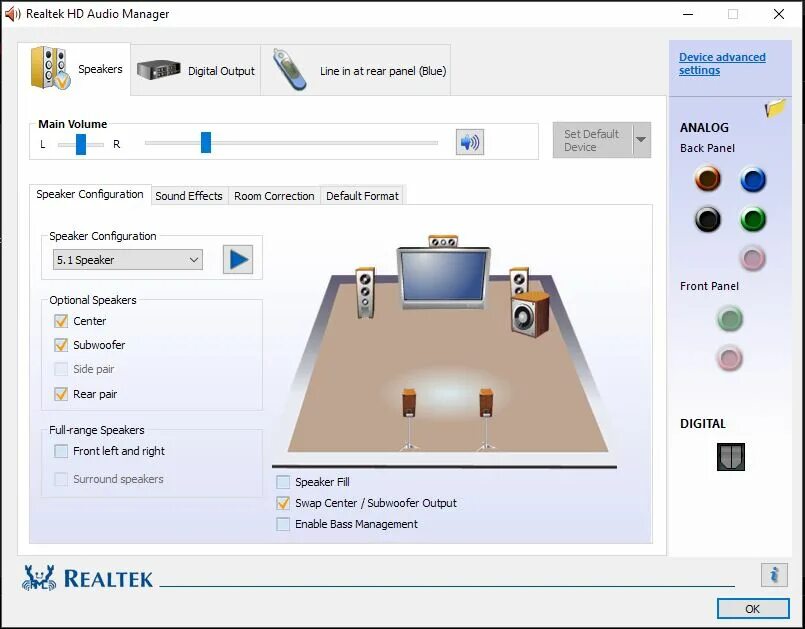Click the orange back panel jack
This screenshot has height=629, width=805.
[x=708, y=179]
